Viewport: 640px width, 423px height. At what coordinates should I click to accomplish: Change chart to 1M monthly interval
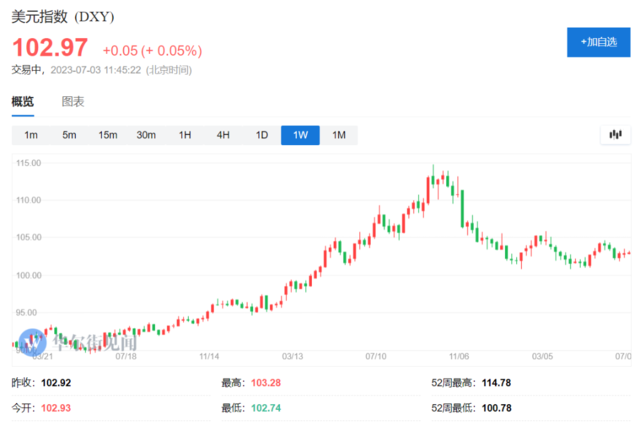(x=339, y=135)
